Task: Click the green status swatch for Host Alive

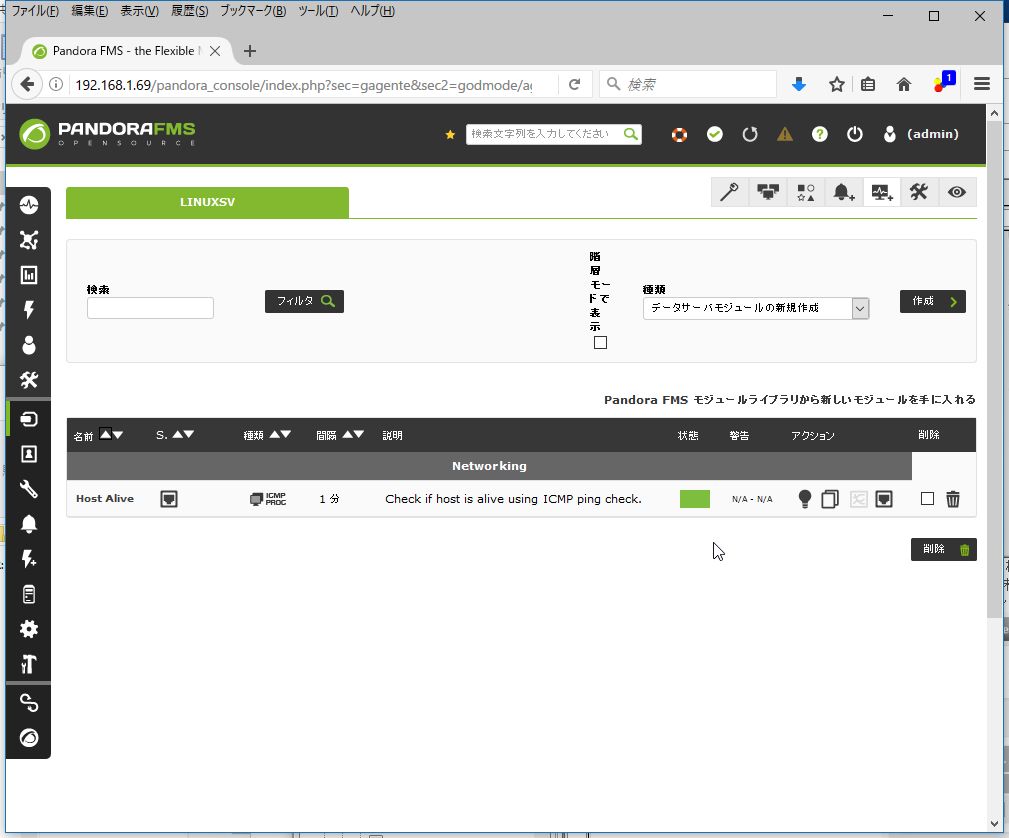Action: coord(695,499)
